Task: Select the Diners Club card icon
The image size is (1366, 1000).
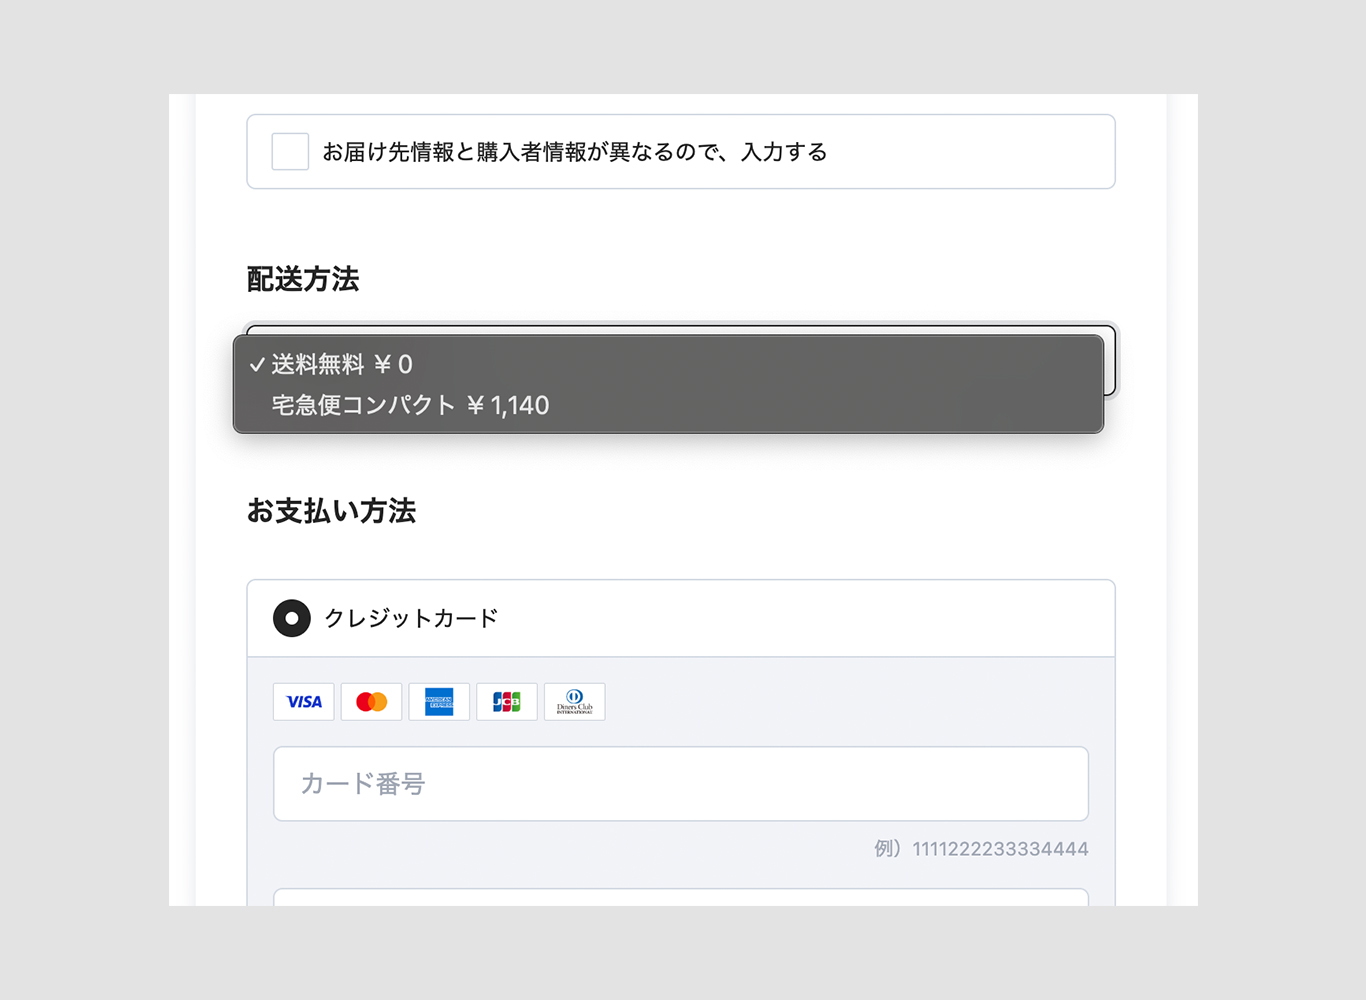Action: point(574,701)
